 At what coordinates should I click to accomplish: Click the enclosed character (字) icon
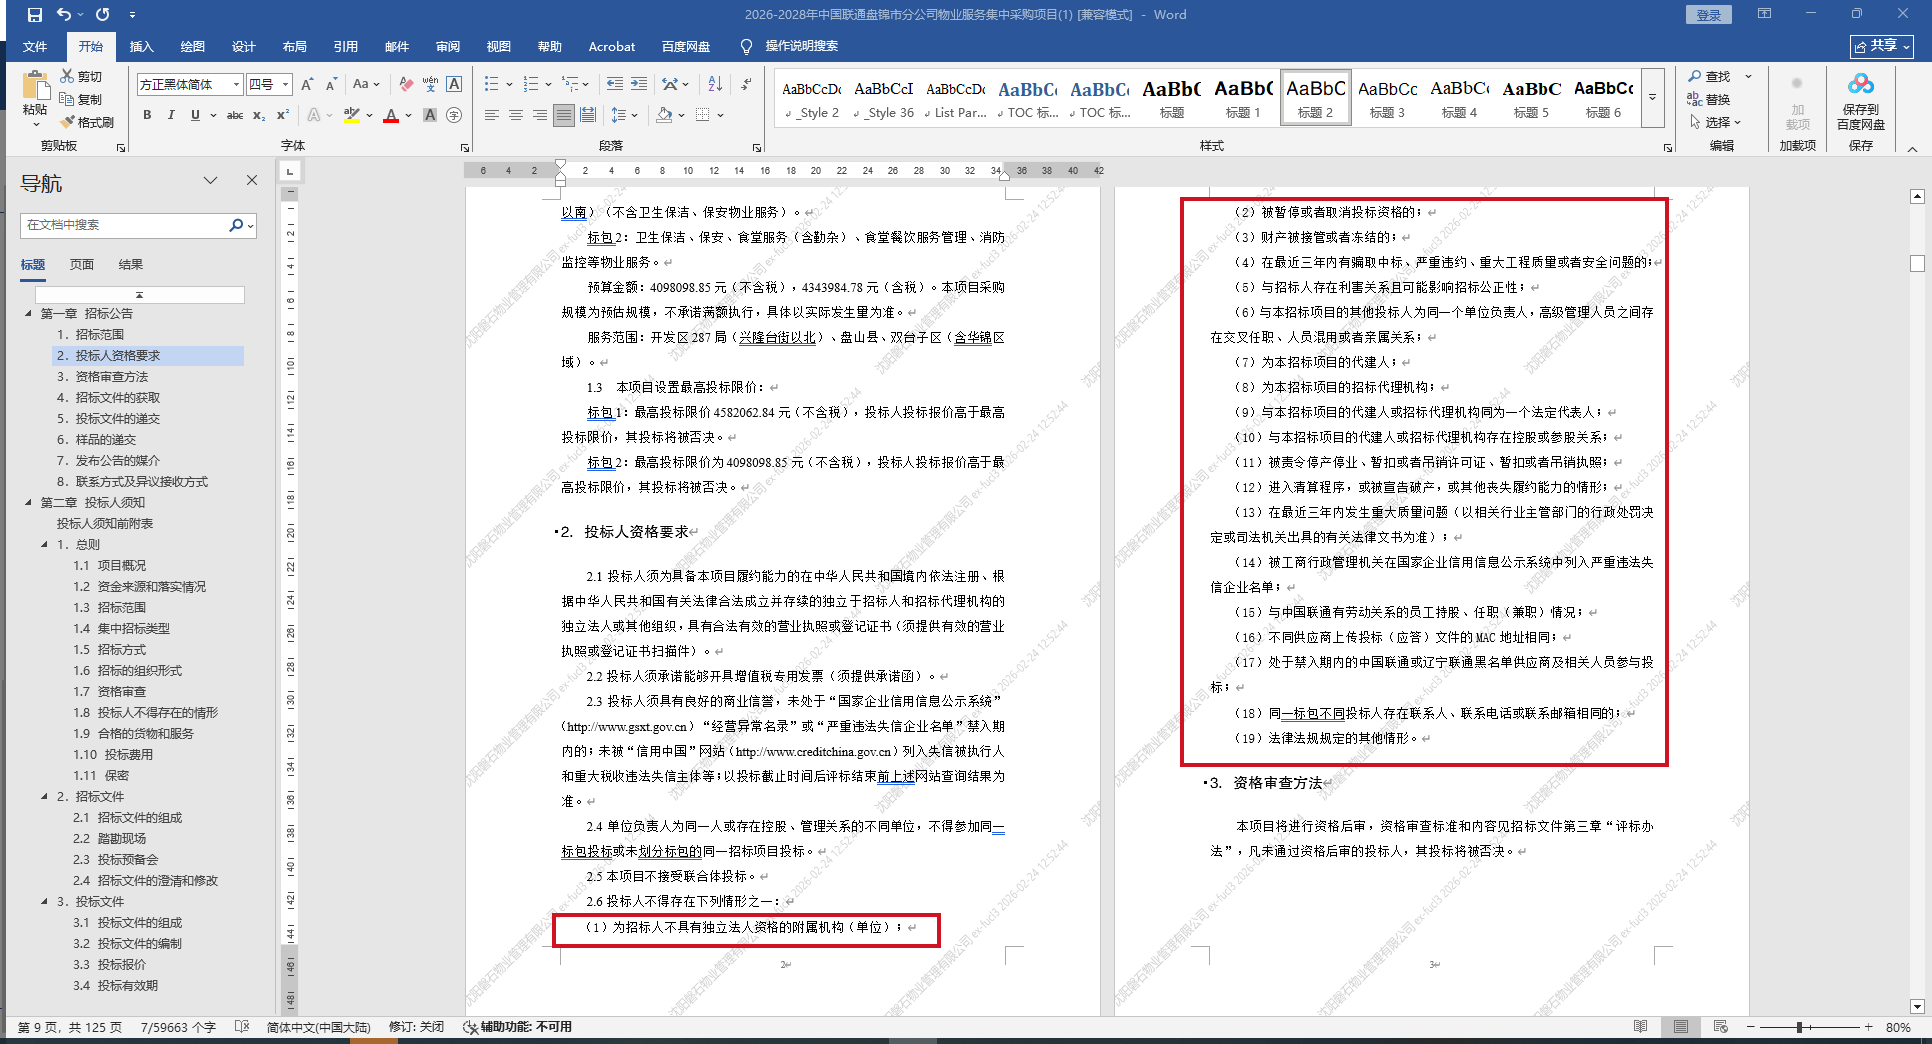454,115
